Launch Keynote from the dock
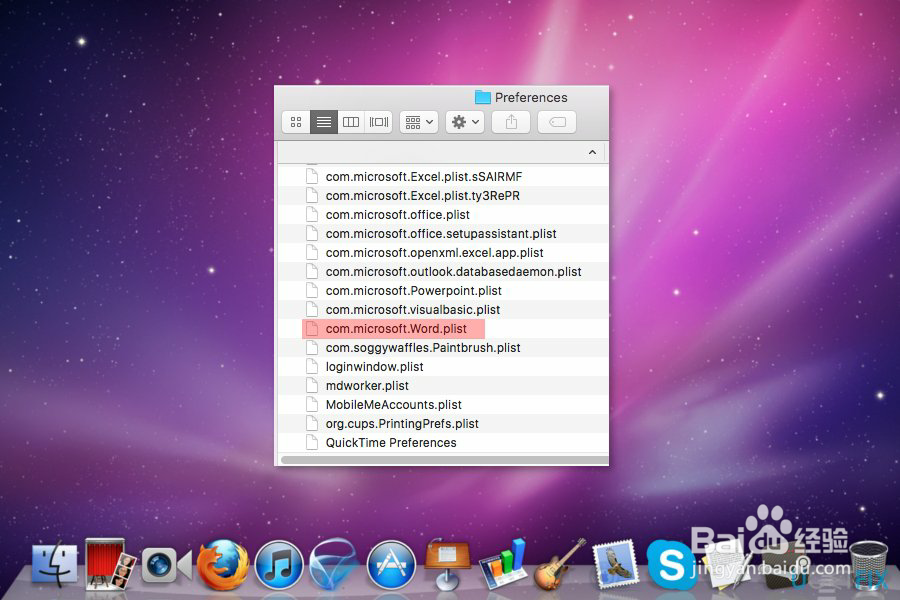The image size is (900, 600). [447, 564]
